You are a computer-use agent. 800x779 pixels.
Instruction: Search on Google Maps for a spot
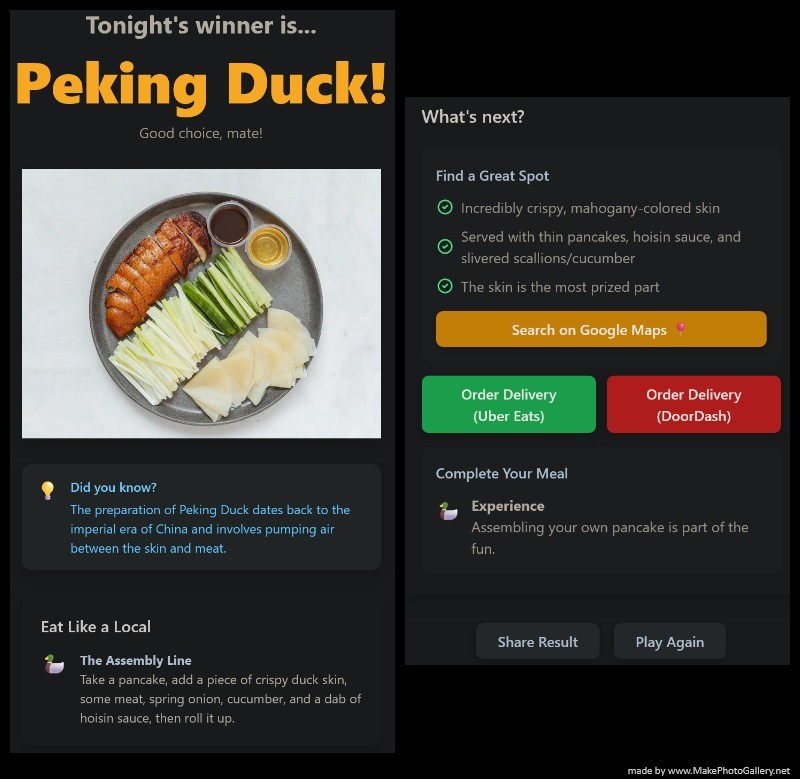point(601,329)
